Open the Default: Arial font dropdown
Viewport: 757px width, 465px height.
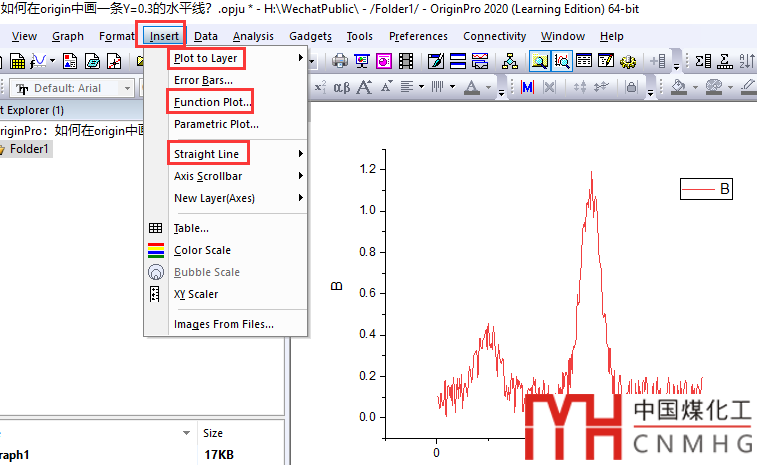127,88
